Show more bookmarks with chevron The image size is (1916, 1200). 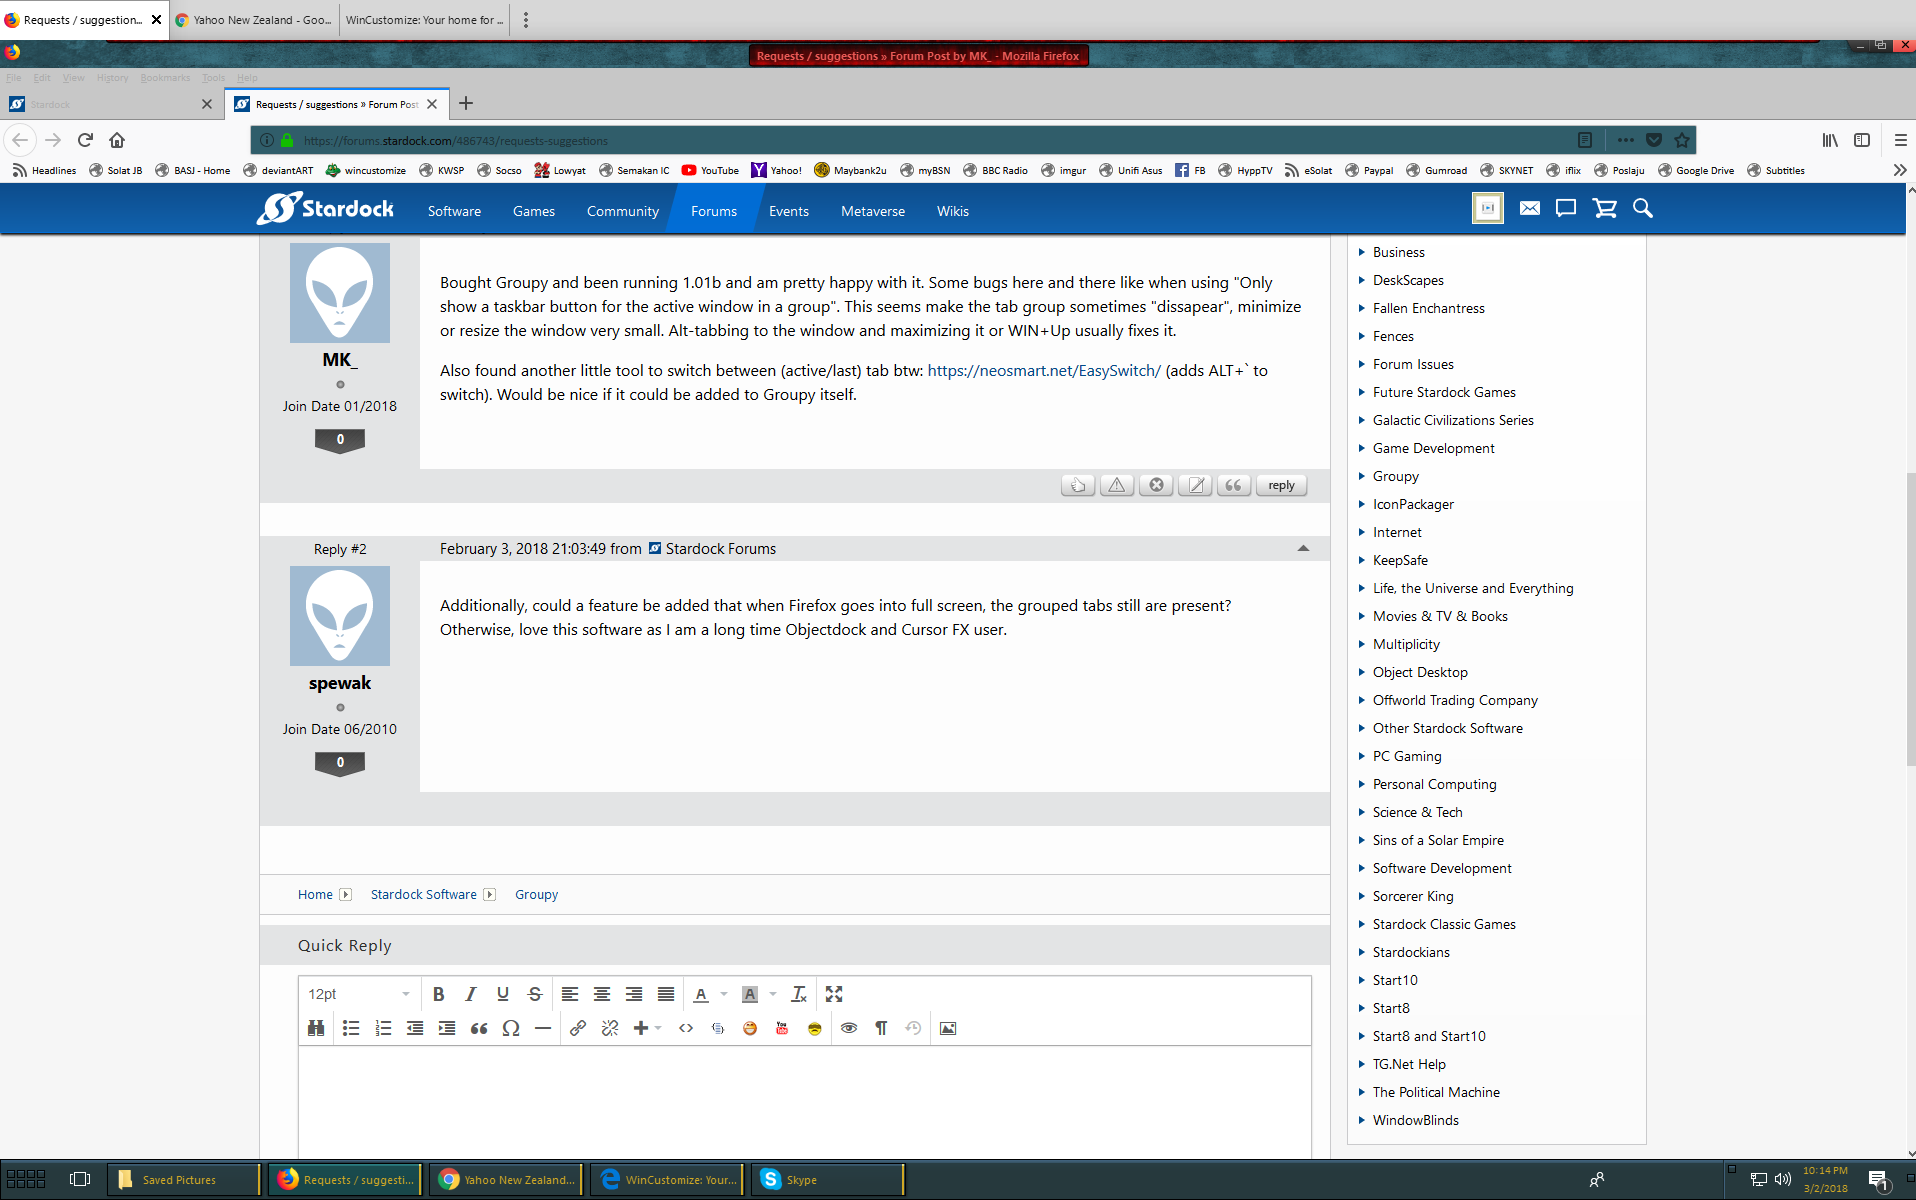tap(1900, 170)
